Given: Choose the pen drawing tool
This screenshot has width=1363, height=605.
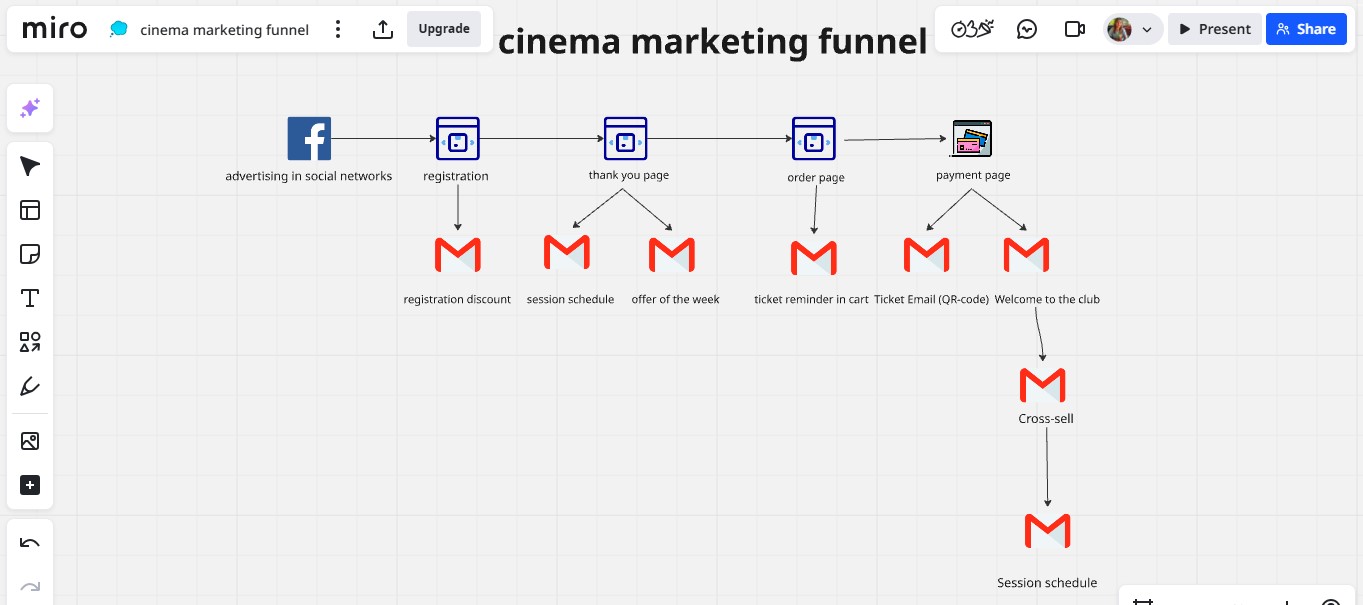Looking at the screenshot, I should point(30,386).
